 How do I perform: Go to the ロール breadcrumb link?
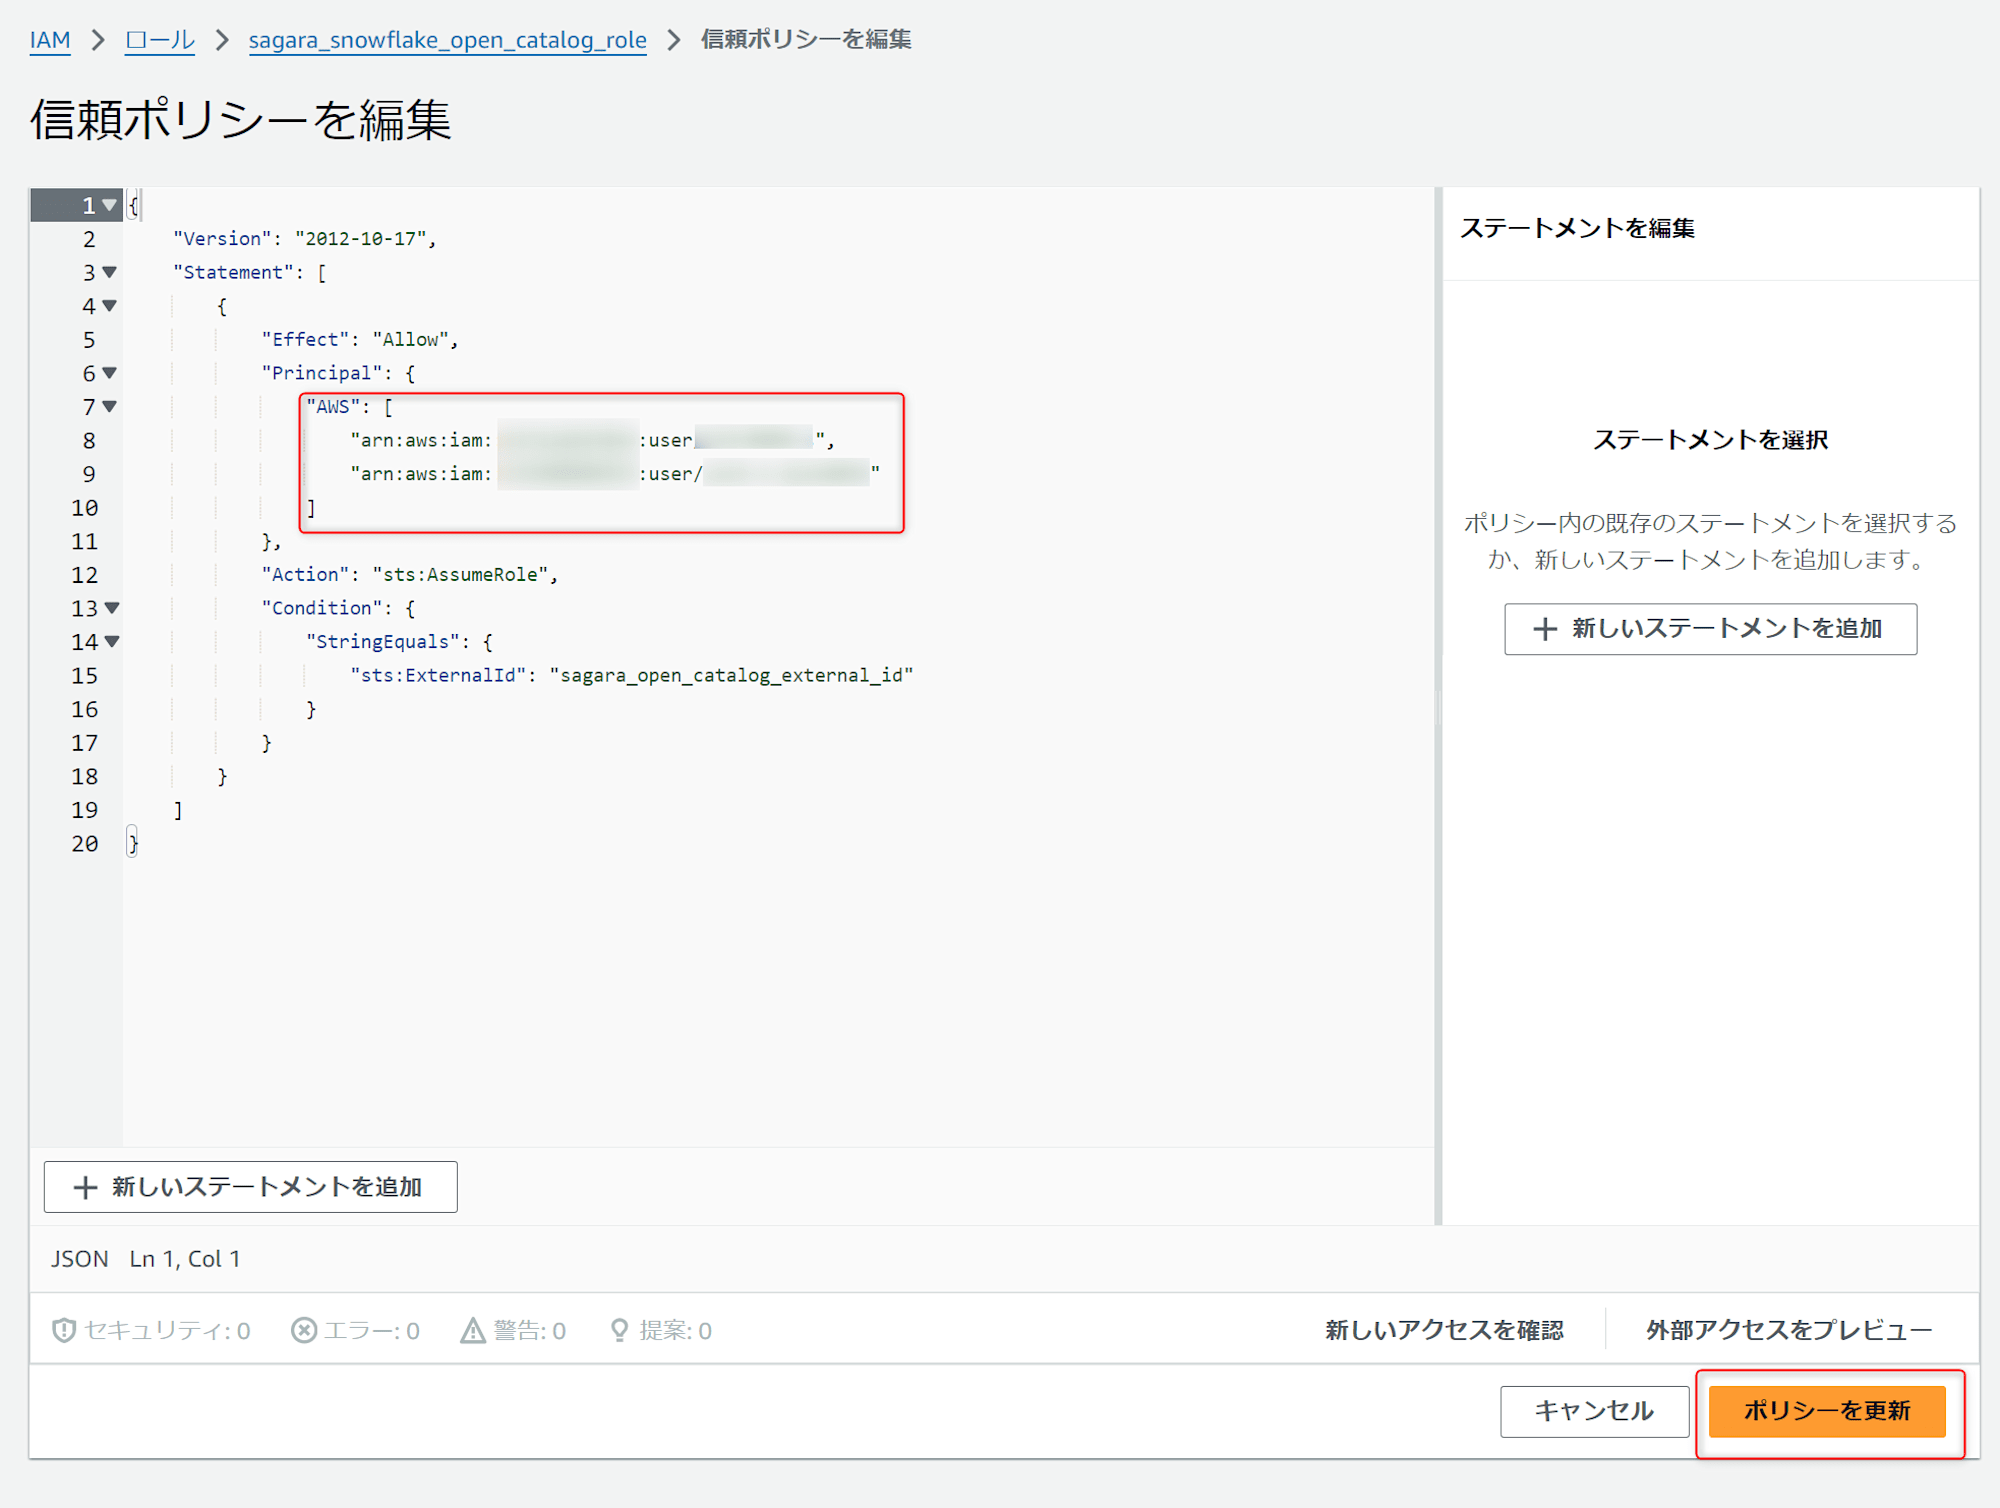[x=160, y=40]
